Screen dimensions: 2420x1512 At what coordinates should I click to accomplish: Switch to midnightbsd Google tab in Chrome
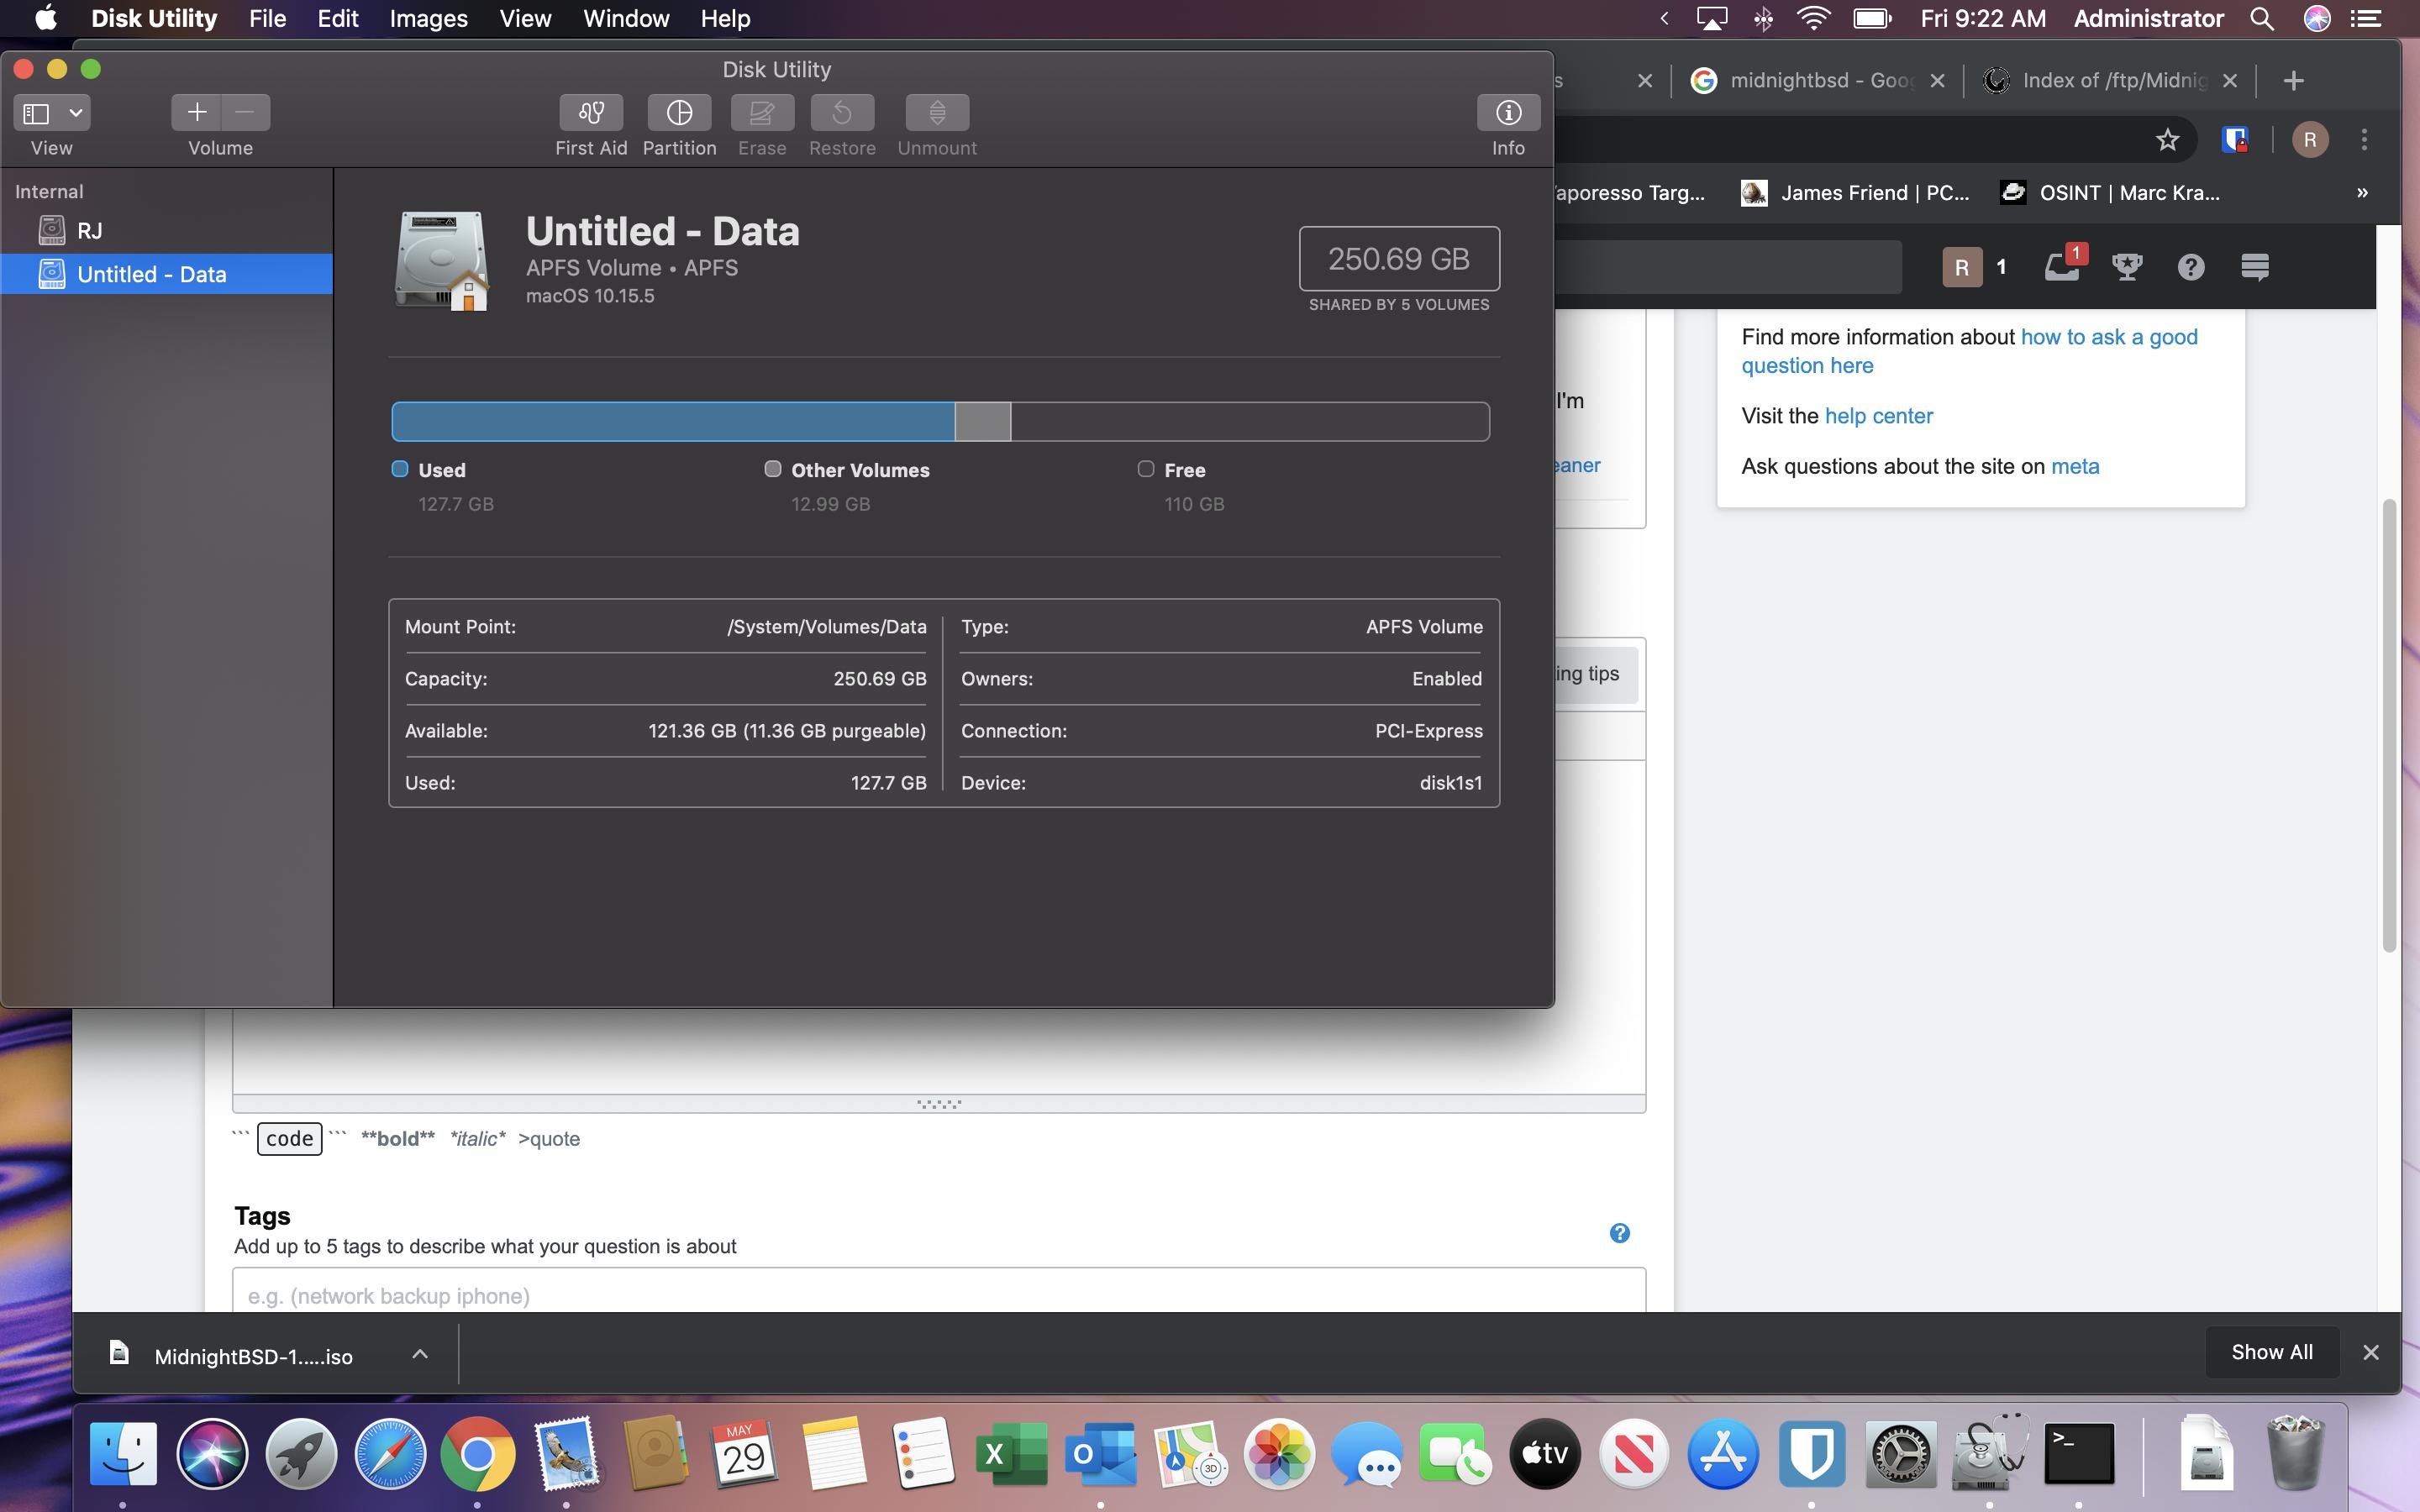(1803, 81)
